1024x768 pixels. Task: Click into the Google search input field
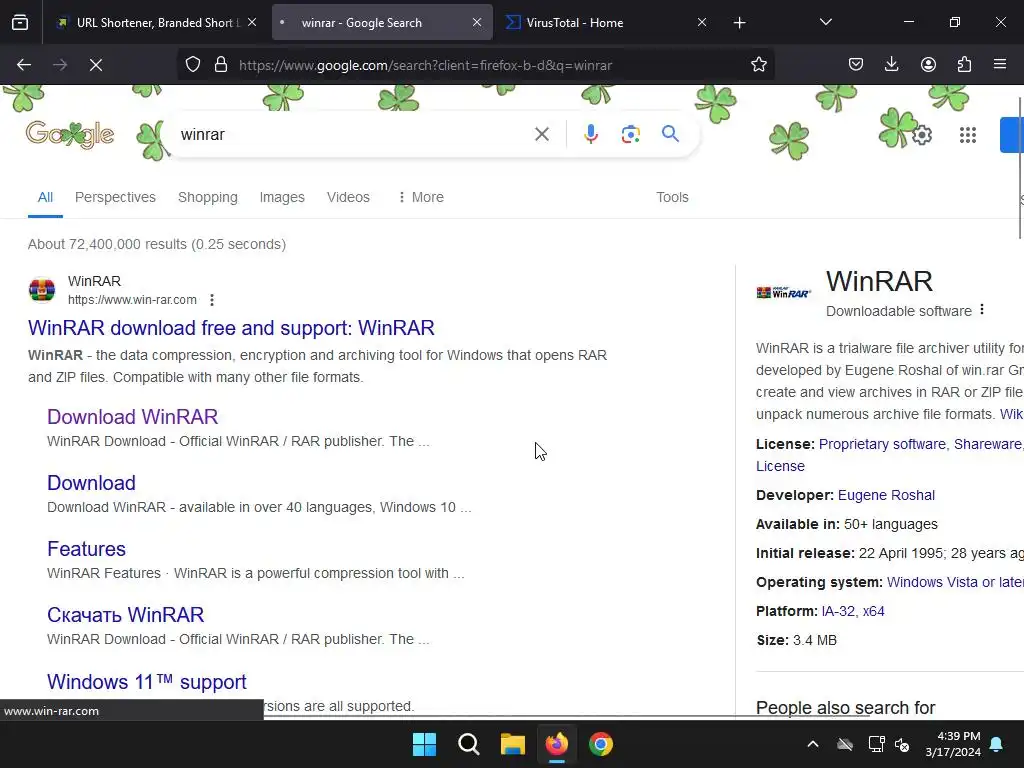coord(353,135)
